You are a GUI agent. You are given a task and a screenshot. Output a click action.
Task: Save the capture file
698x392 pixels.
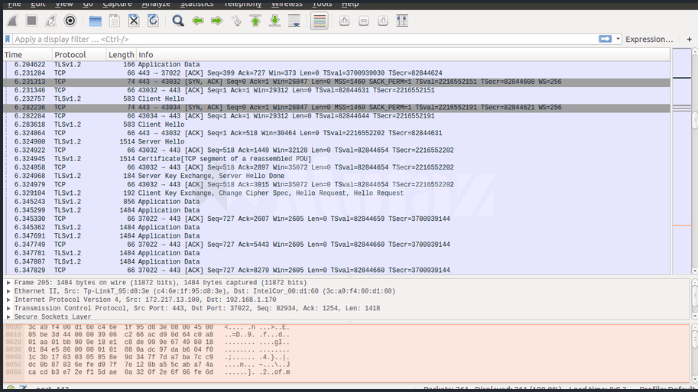(114, 21)
